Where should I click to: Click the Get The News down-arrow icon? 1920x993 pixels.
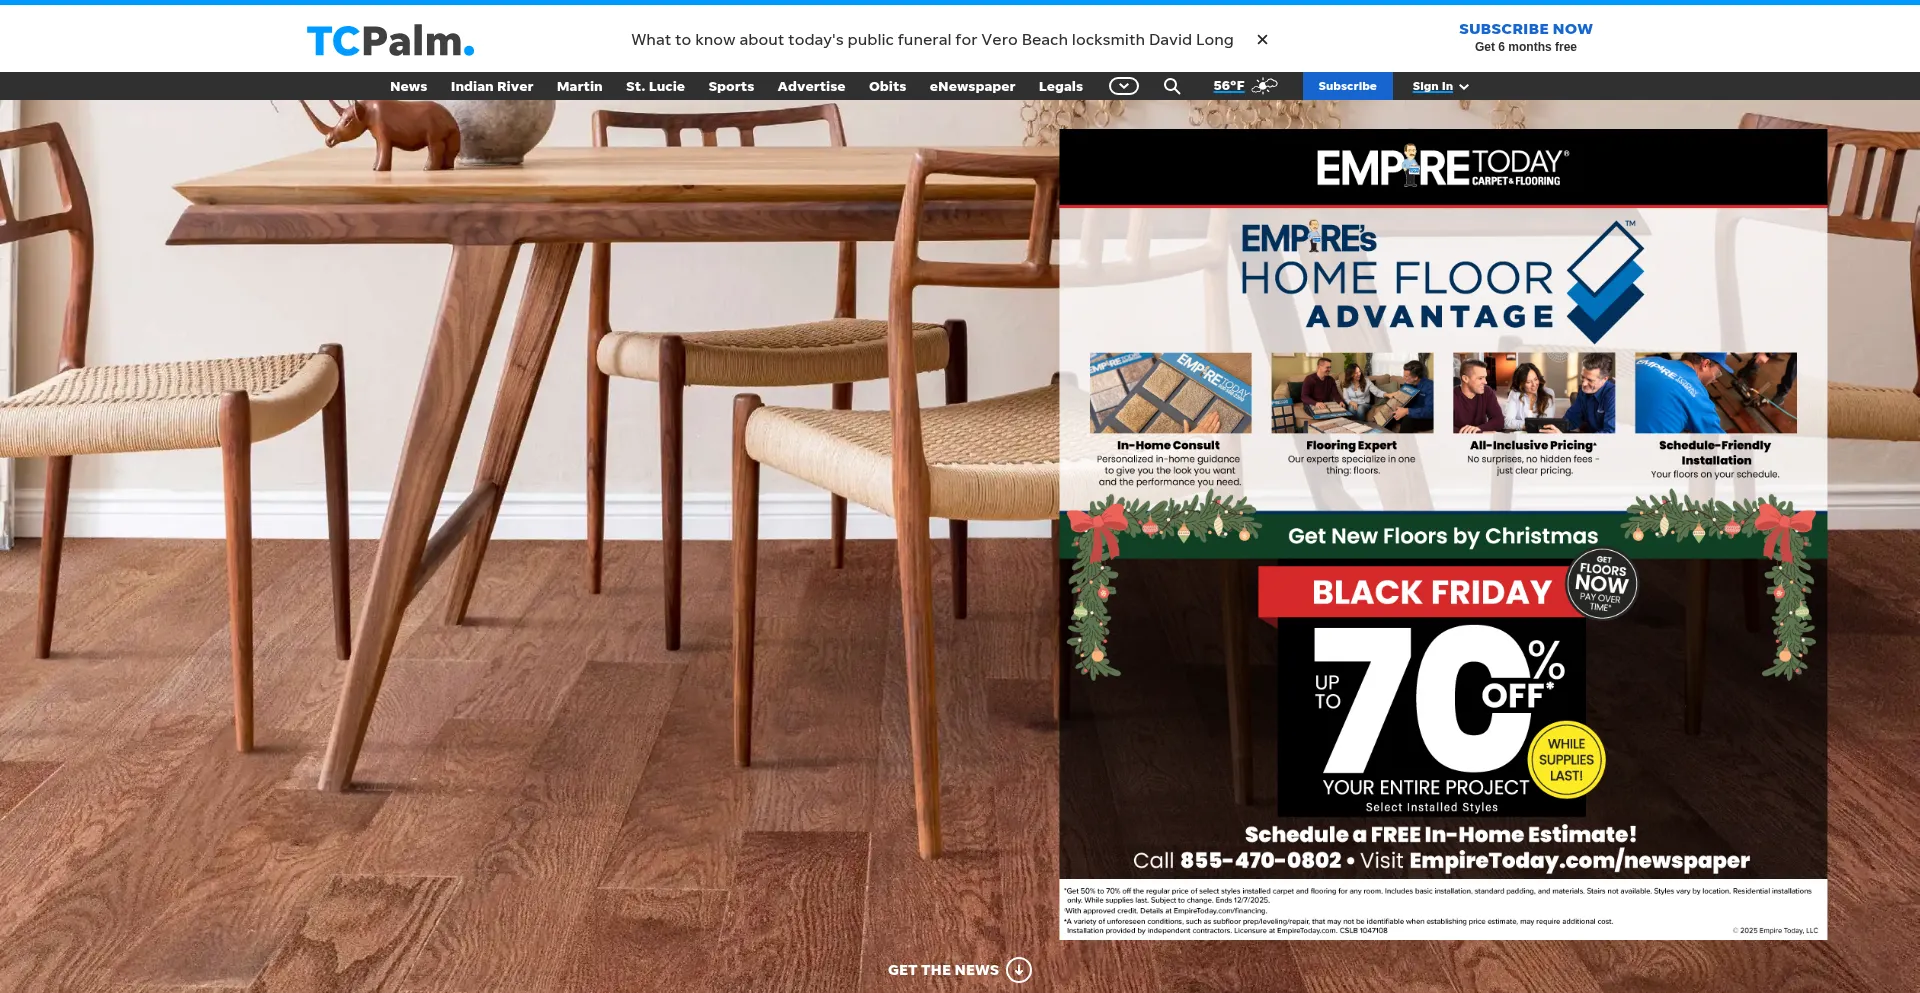point(1018,969)
